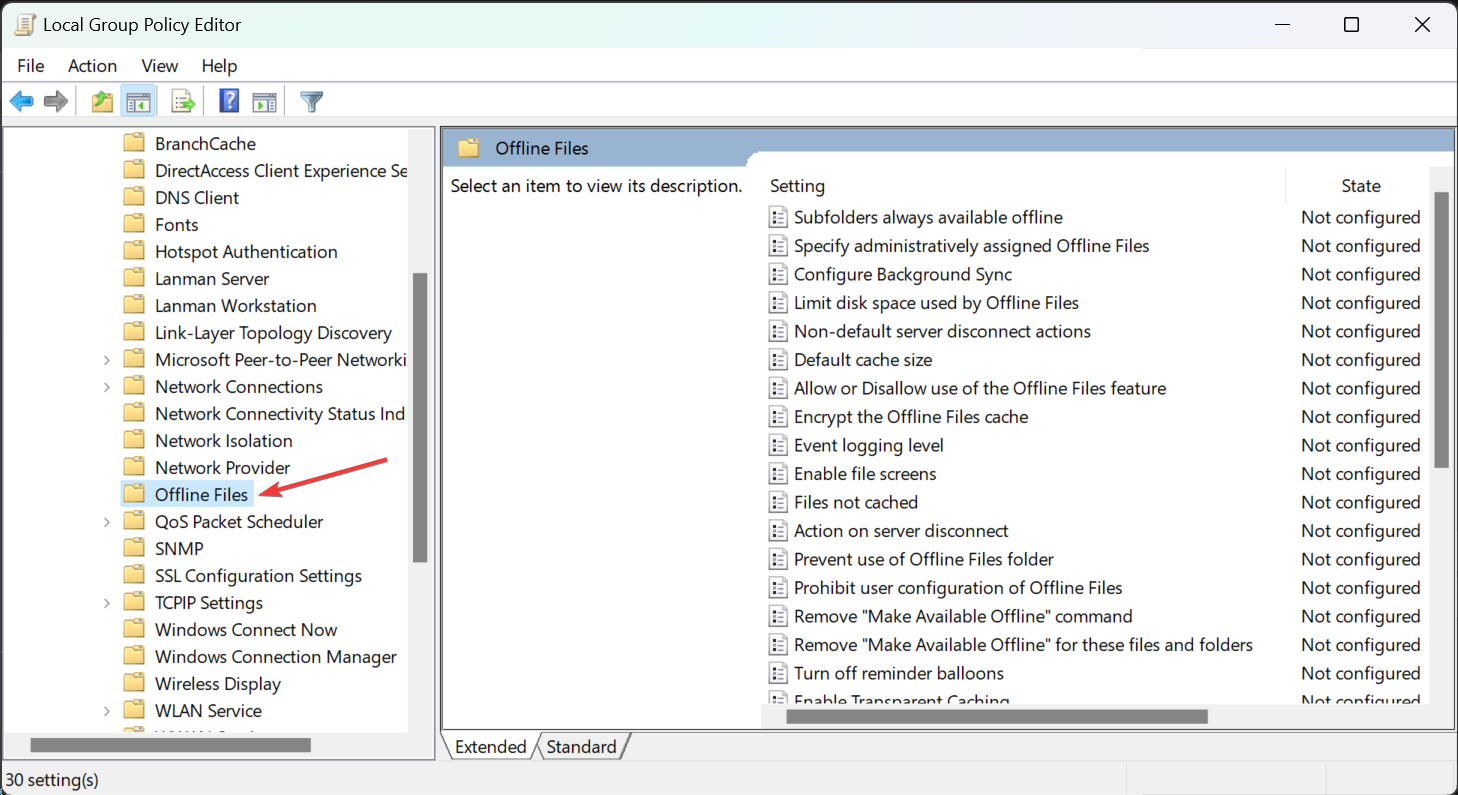Click the policy icon beside Default cache size
This screenshot has height=795, width=1458.
(x=778, y=360)
